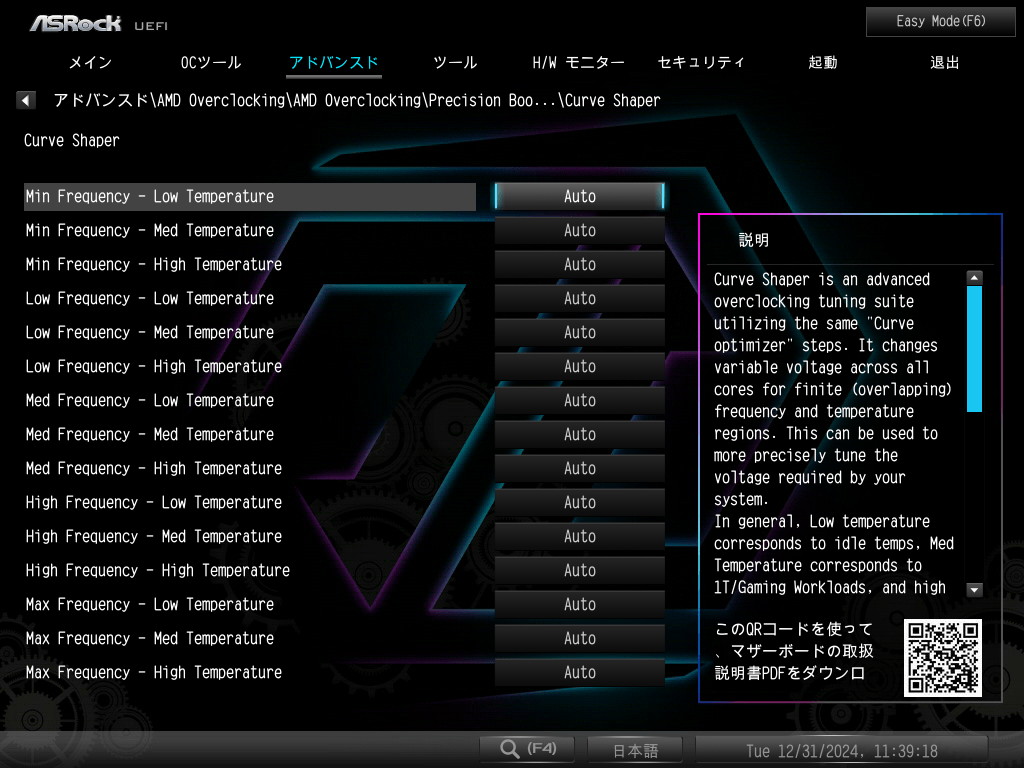
Task: Click the ASRock UEFI logo
Action: (x=98, y=24)
